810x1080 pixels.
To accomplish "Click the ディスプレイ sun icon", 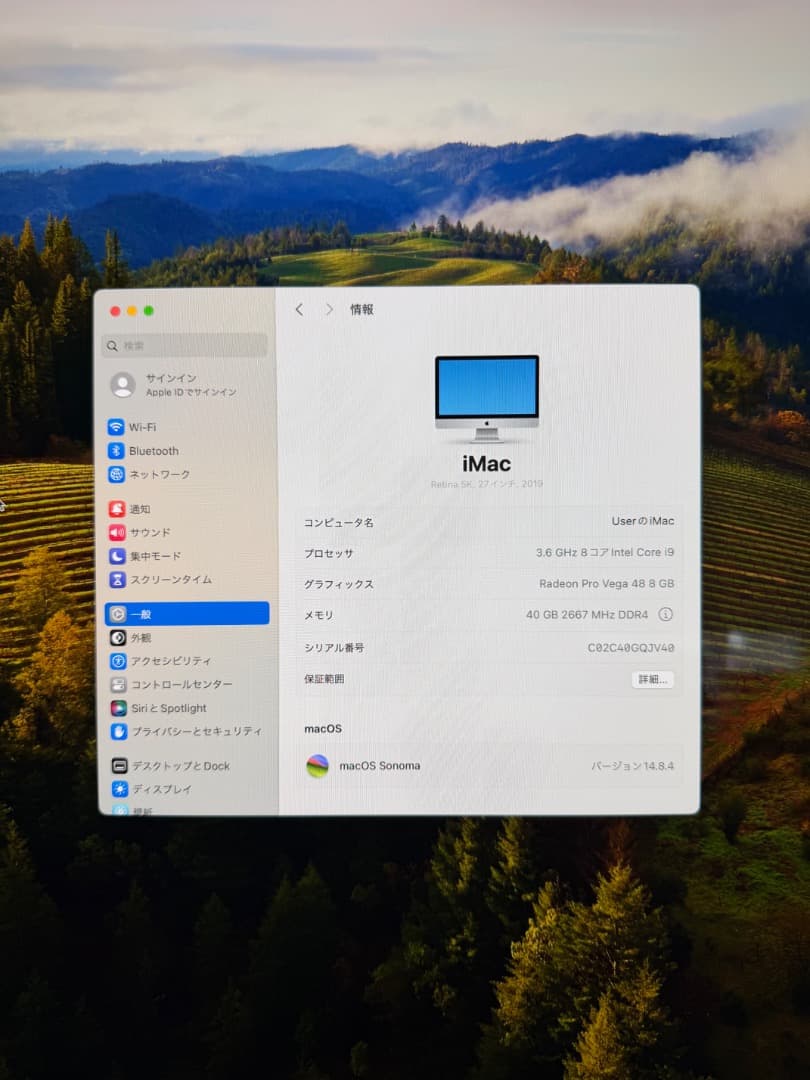I will tap(120, 789).
